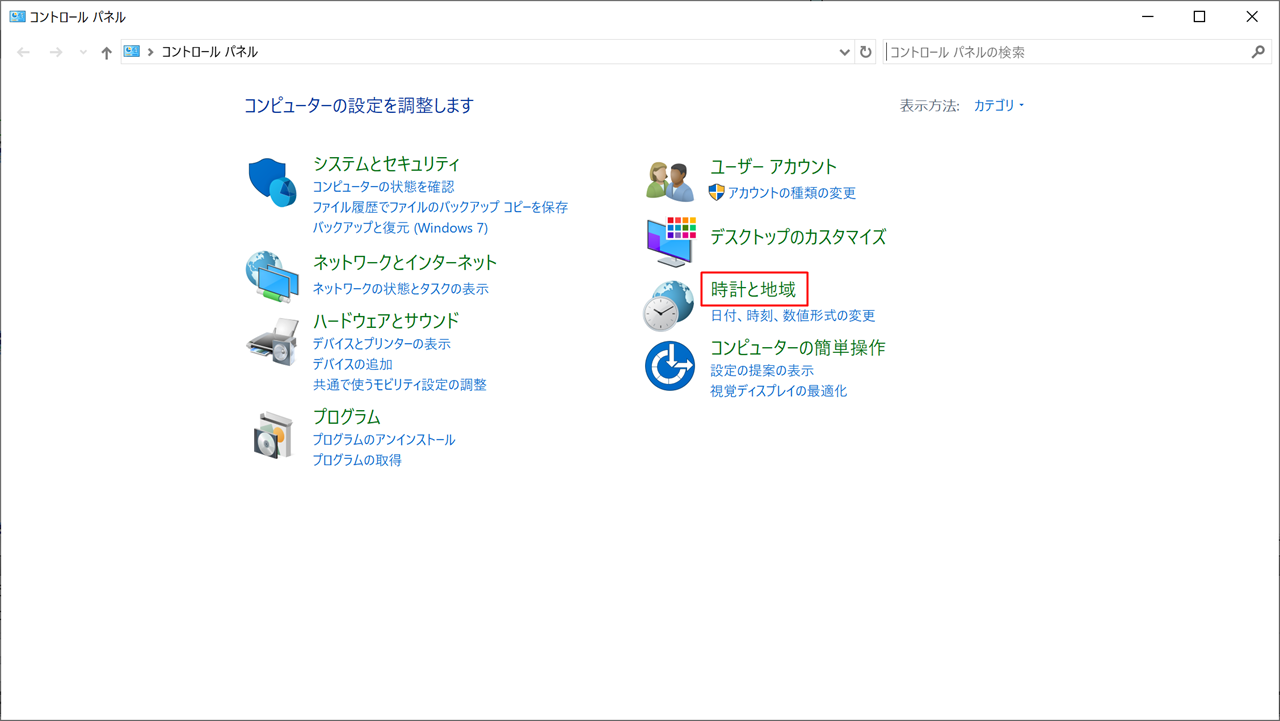Go up one level with up arrow
1280x721 pixels.
click(x=106, y=52)
